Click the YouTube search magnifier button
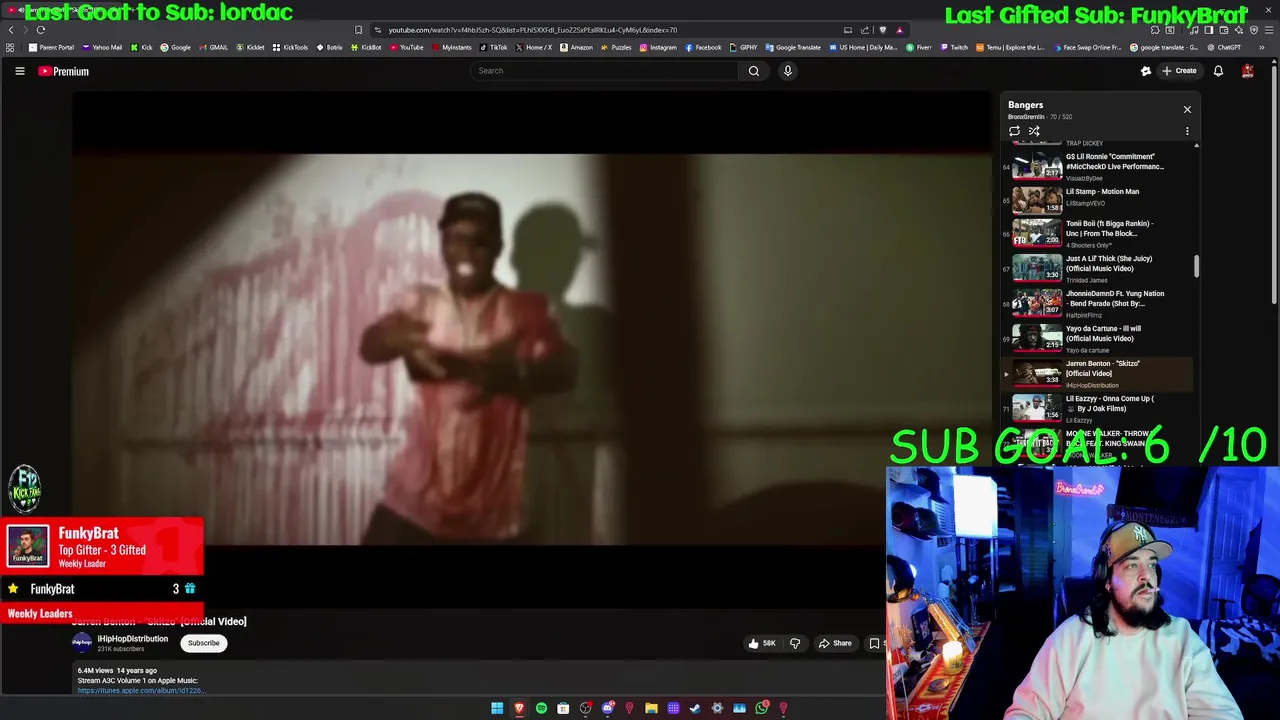Screen dimensions: 1280x720 (x=754, y=71)
